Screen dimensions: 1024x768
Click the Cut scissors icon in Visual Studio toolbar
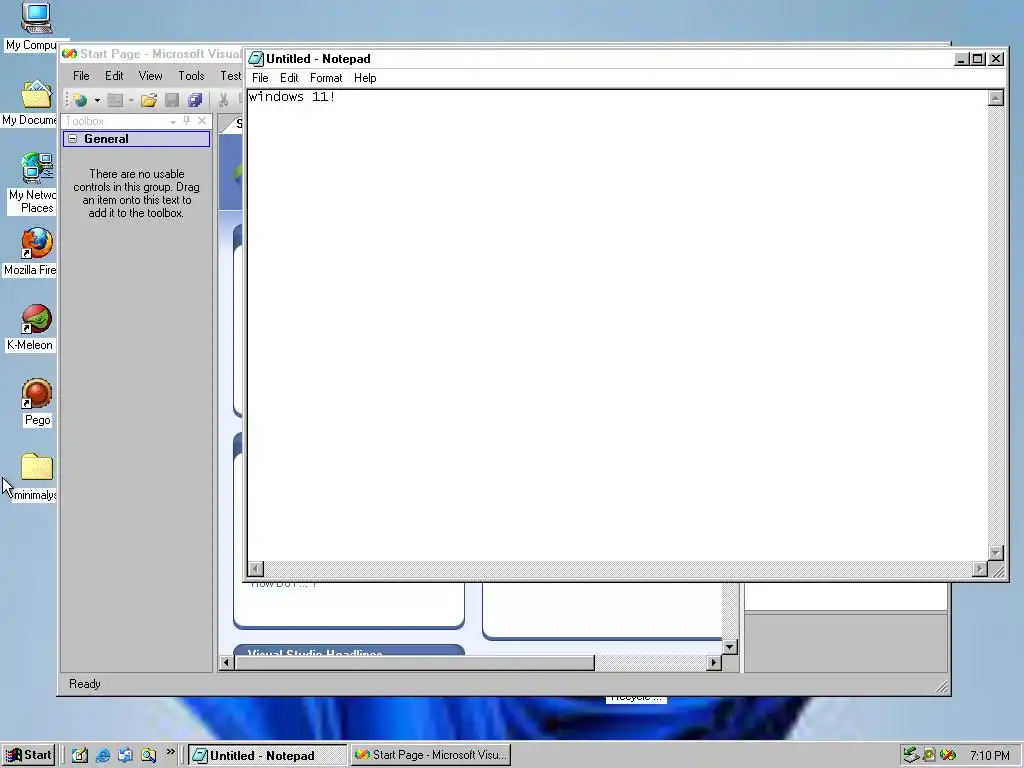(223, 100)
